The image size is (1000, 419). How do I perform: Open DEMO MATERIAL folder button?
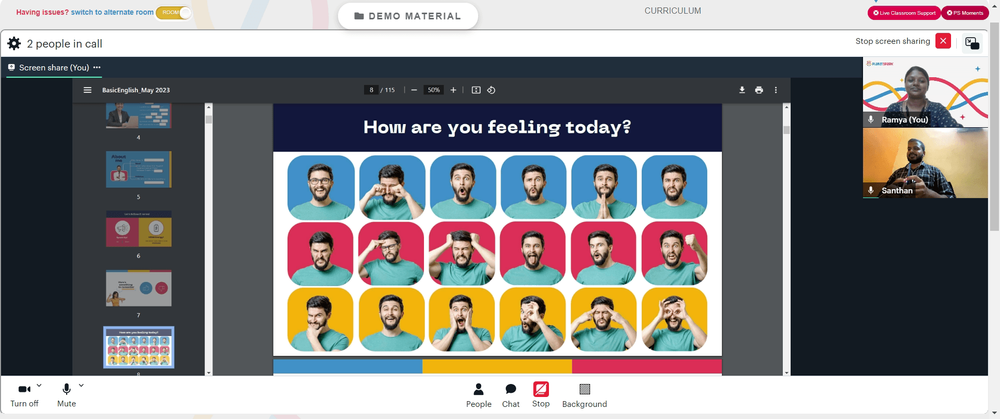tap(408, 16)
